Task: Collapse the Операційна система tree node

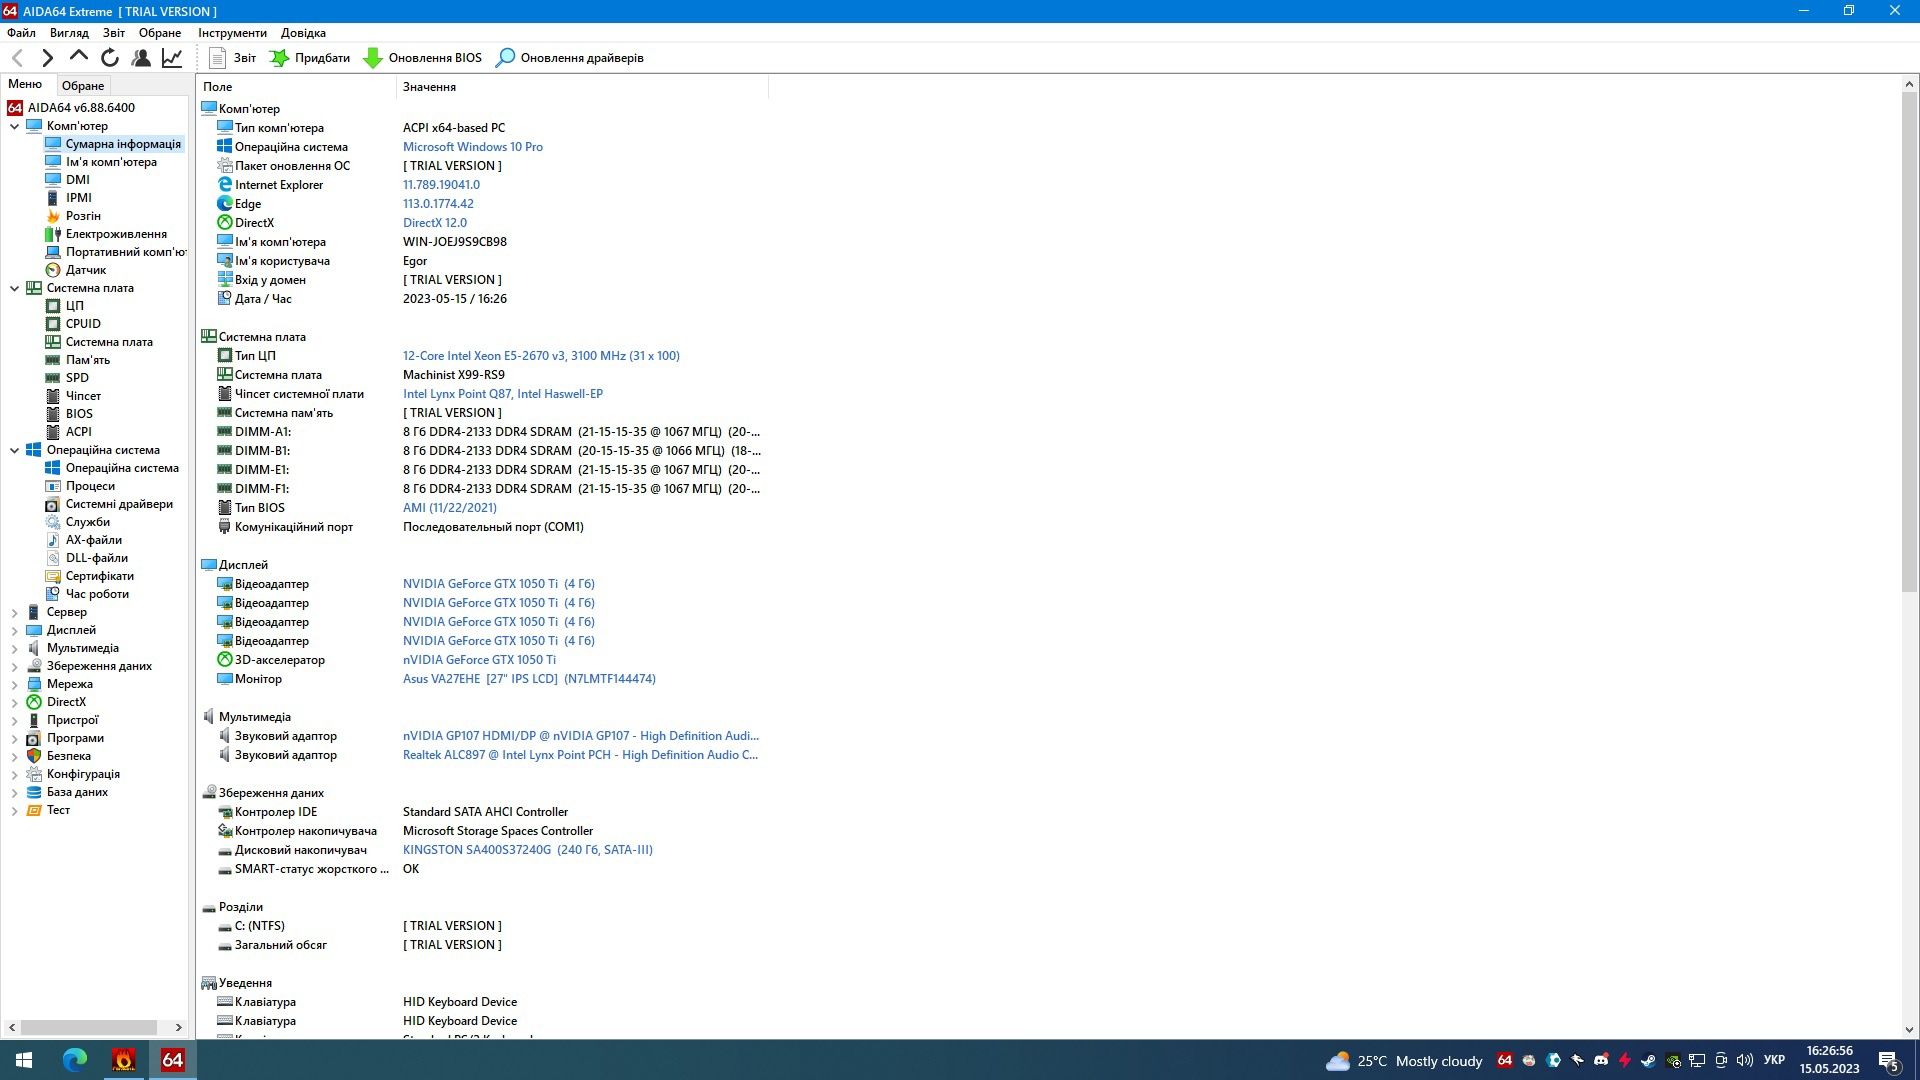Action: 15,450
